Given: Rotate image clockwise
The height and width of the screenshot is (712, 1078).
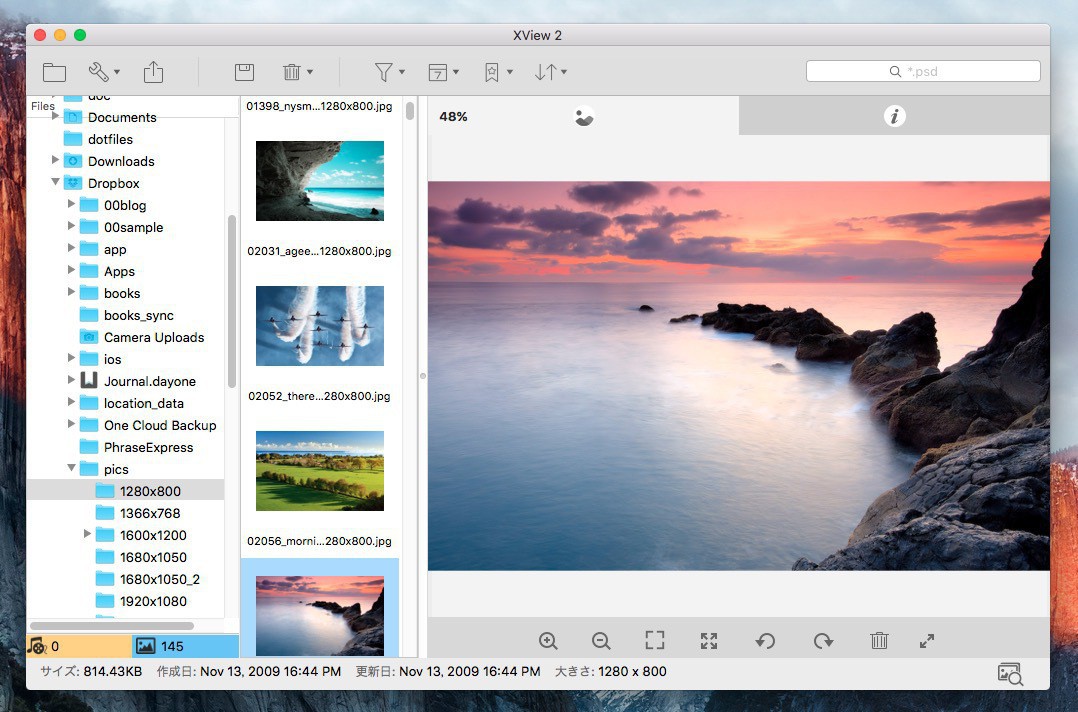Looking at the screenshot, I should click(823, 641).
